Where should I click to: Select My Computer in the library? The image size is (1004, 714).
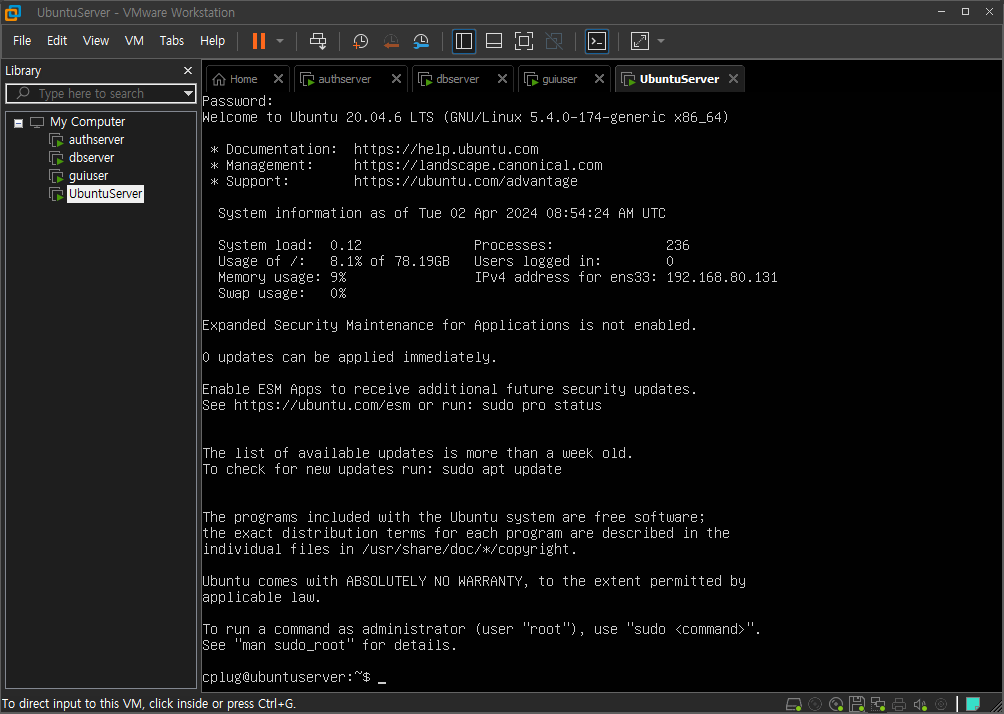click(x=87, y=122)
